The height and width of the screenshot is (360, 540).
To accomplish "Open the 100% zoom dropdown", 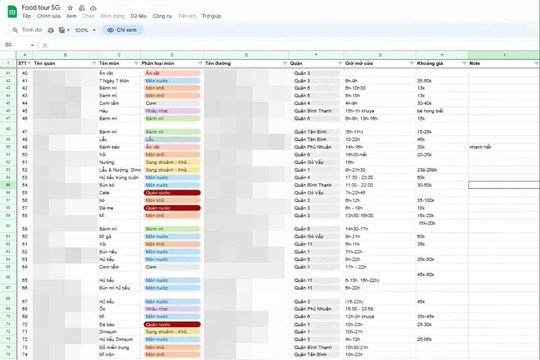I will 85,30.
